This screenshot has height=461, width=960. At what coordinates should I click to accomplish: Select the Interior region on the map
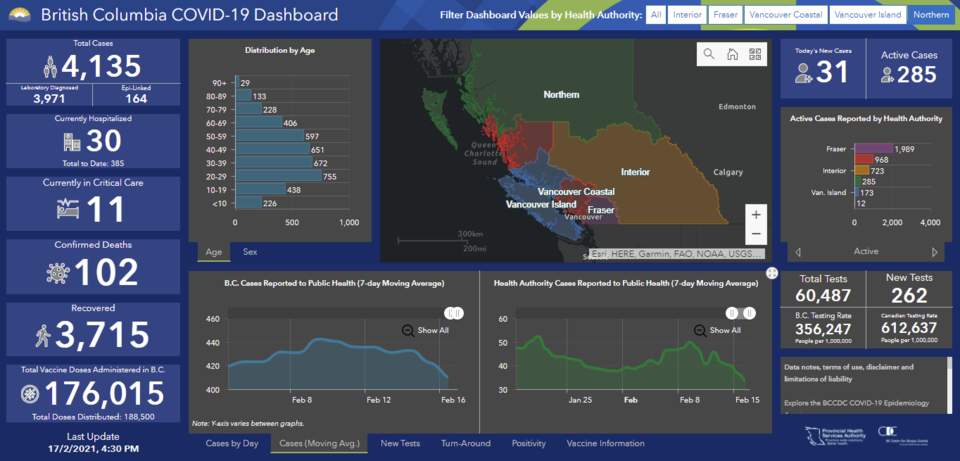coord(635,172)
